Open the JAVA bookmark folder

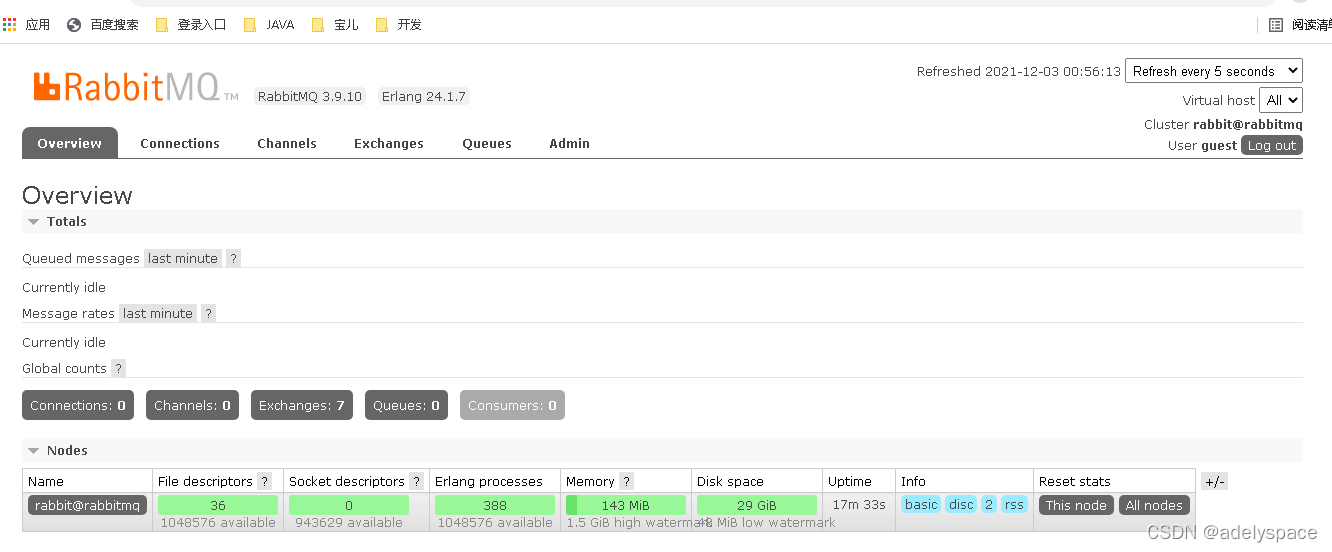(x=269, y=25)
